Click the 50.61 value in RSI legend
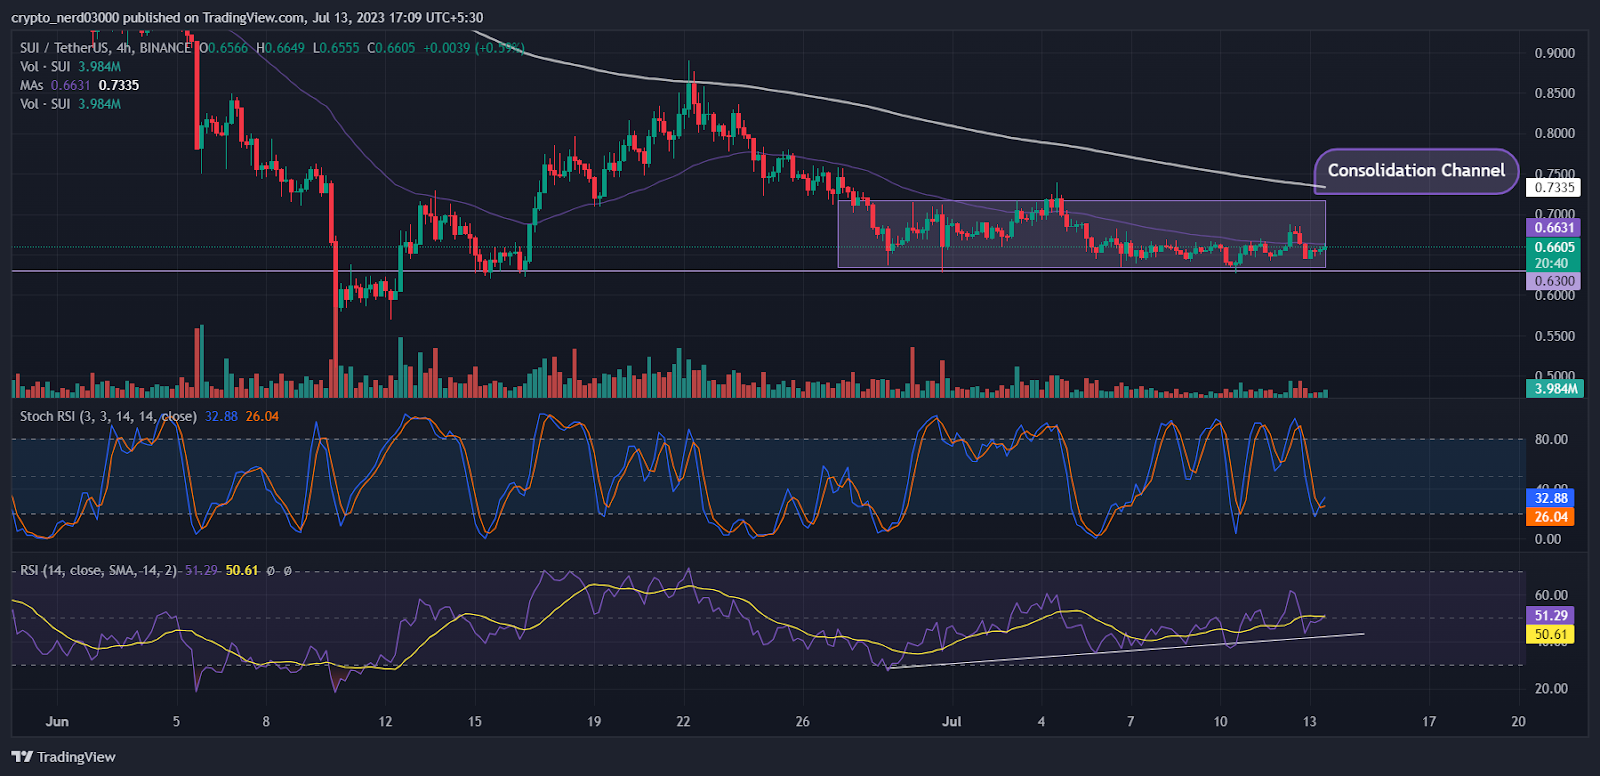The image size is (1600, 776). [242, 570]
